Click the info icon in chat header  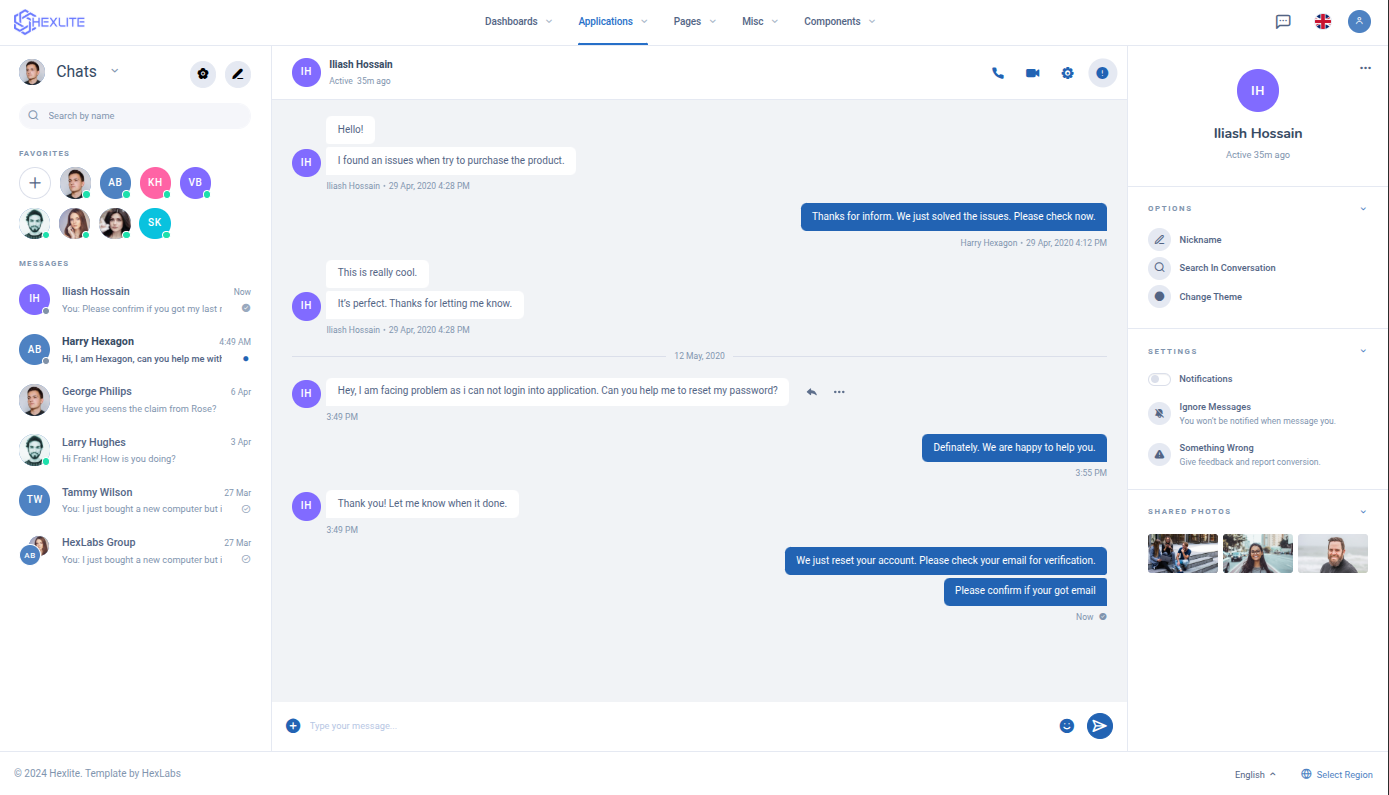coord(1102,73)
